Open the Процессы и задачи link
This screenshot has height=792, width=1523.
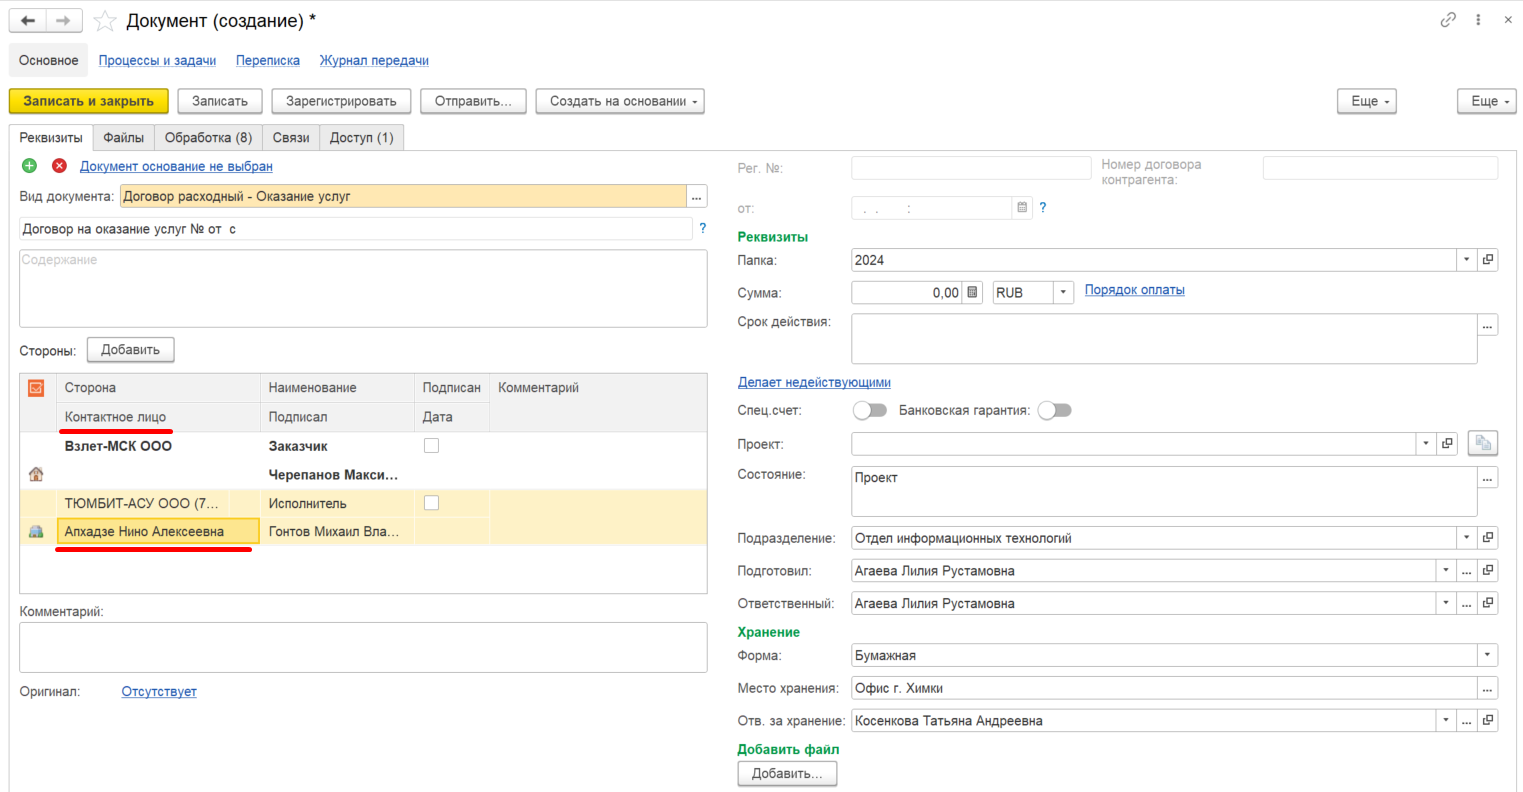157,60
